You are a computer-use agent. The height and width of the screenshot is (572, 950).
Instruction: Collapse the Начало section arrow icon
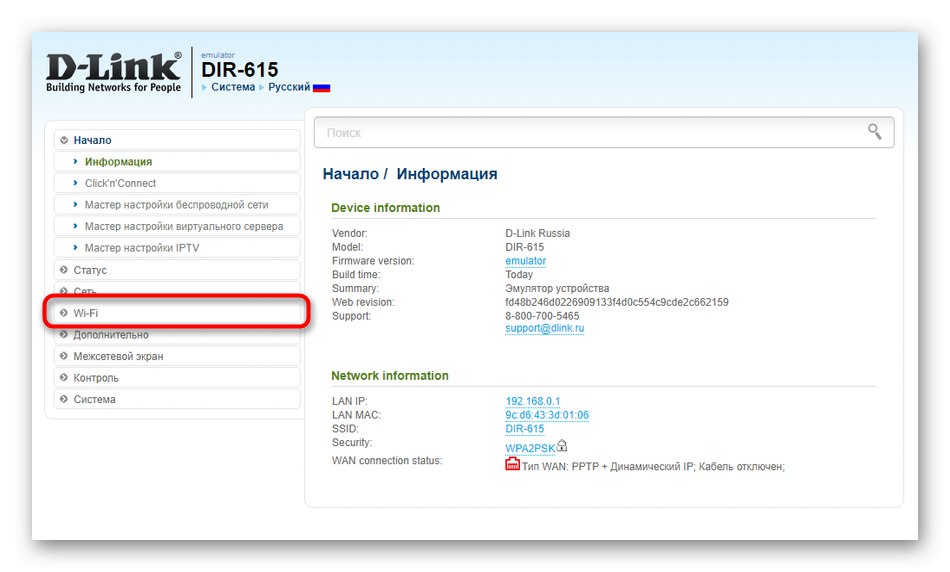pyautogui.click(x=64, y=140)
